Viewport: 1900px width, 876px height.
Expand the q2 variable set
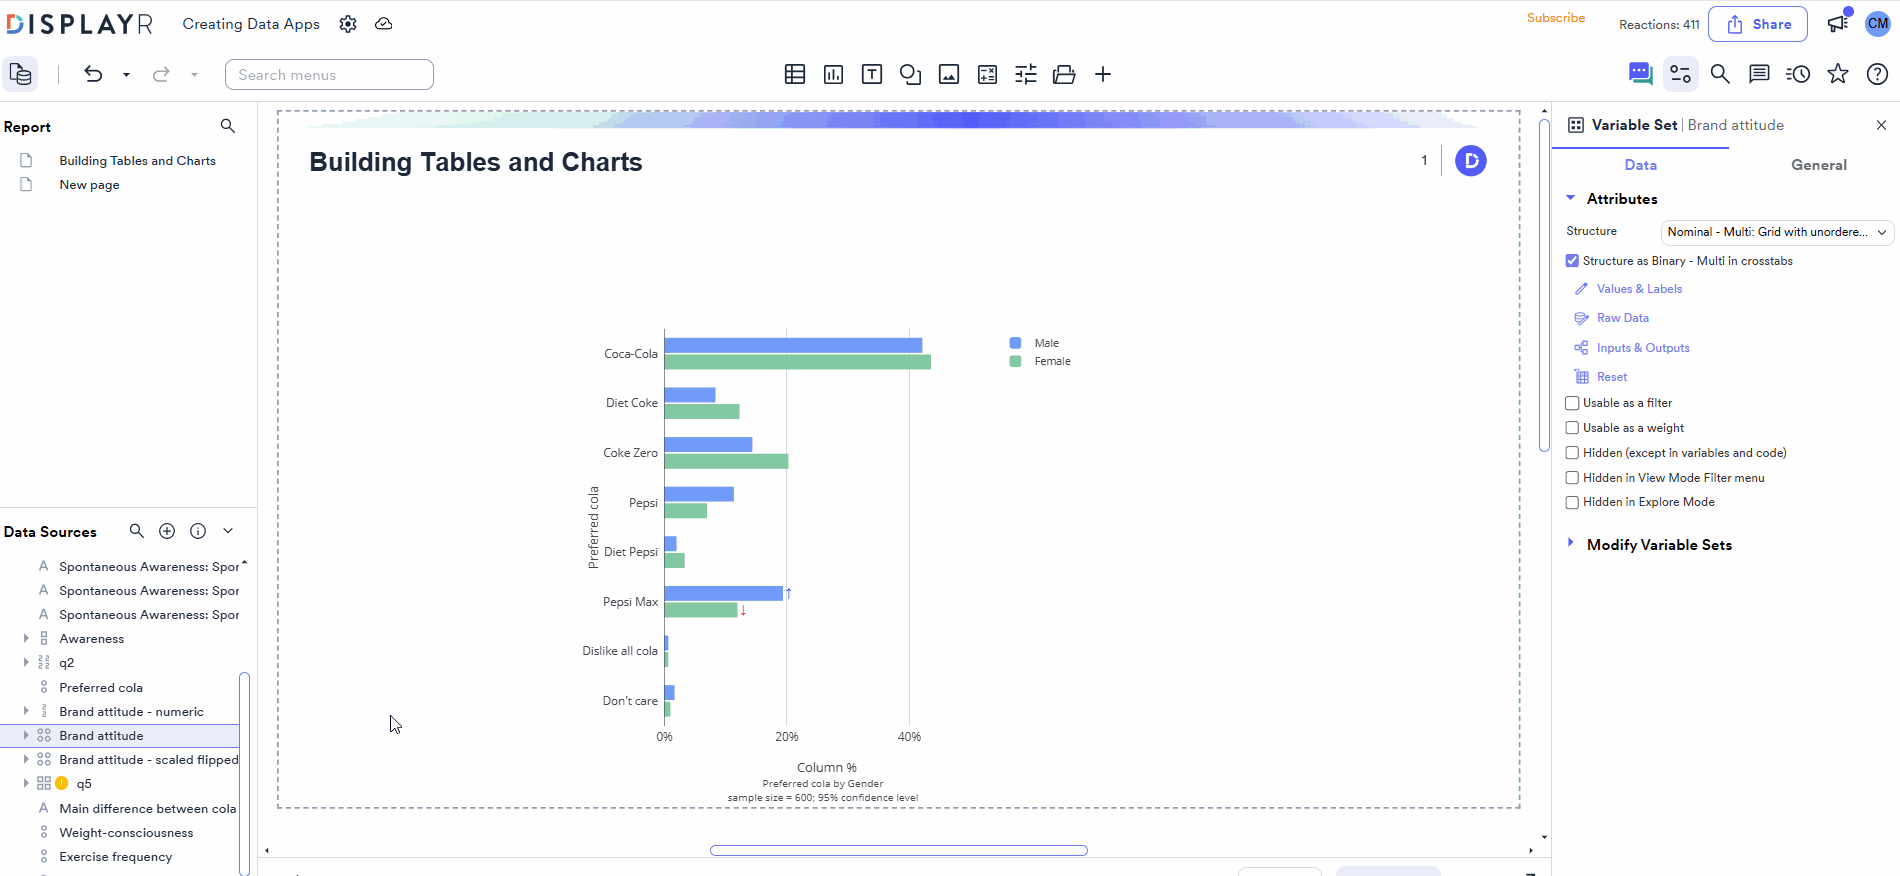(26, 662)
